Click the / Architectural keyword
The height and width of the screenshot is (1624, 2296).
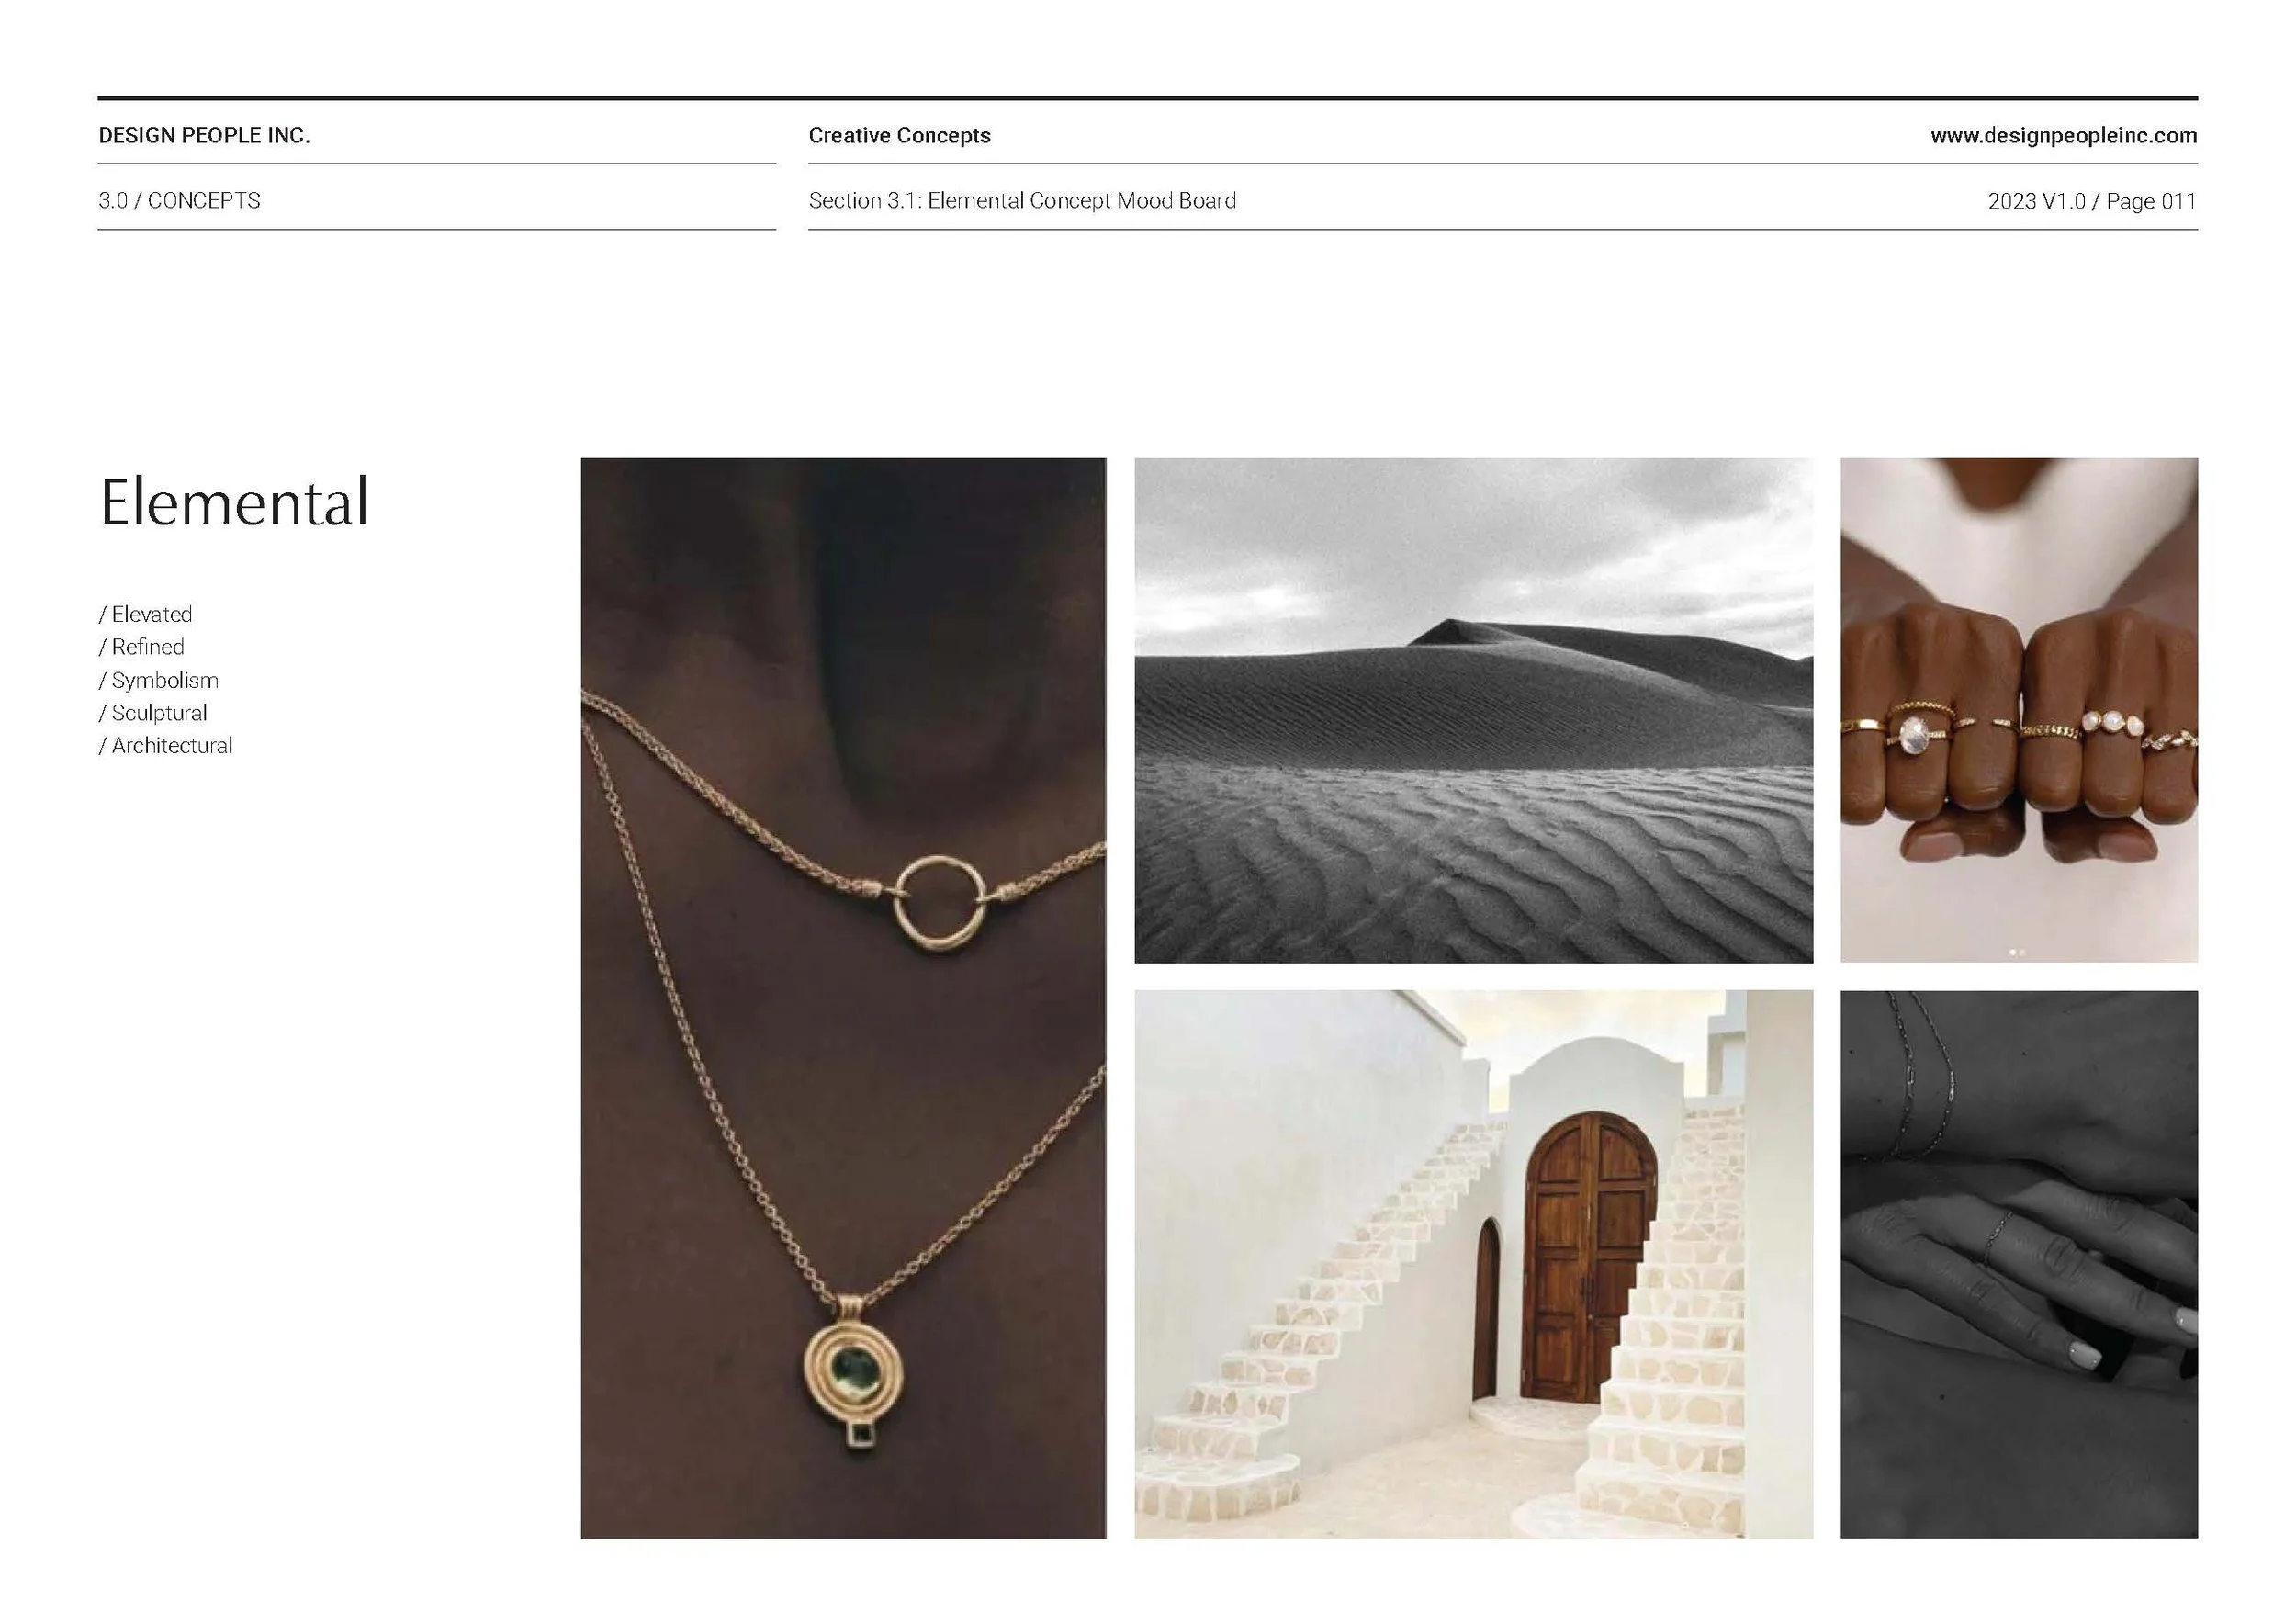pyautogui.click(x=165, y=745)
